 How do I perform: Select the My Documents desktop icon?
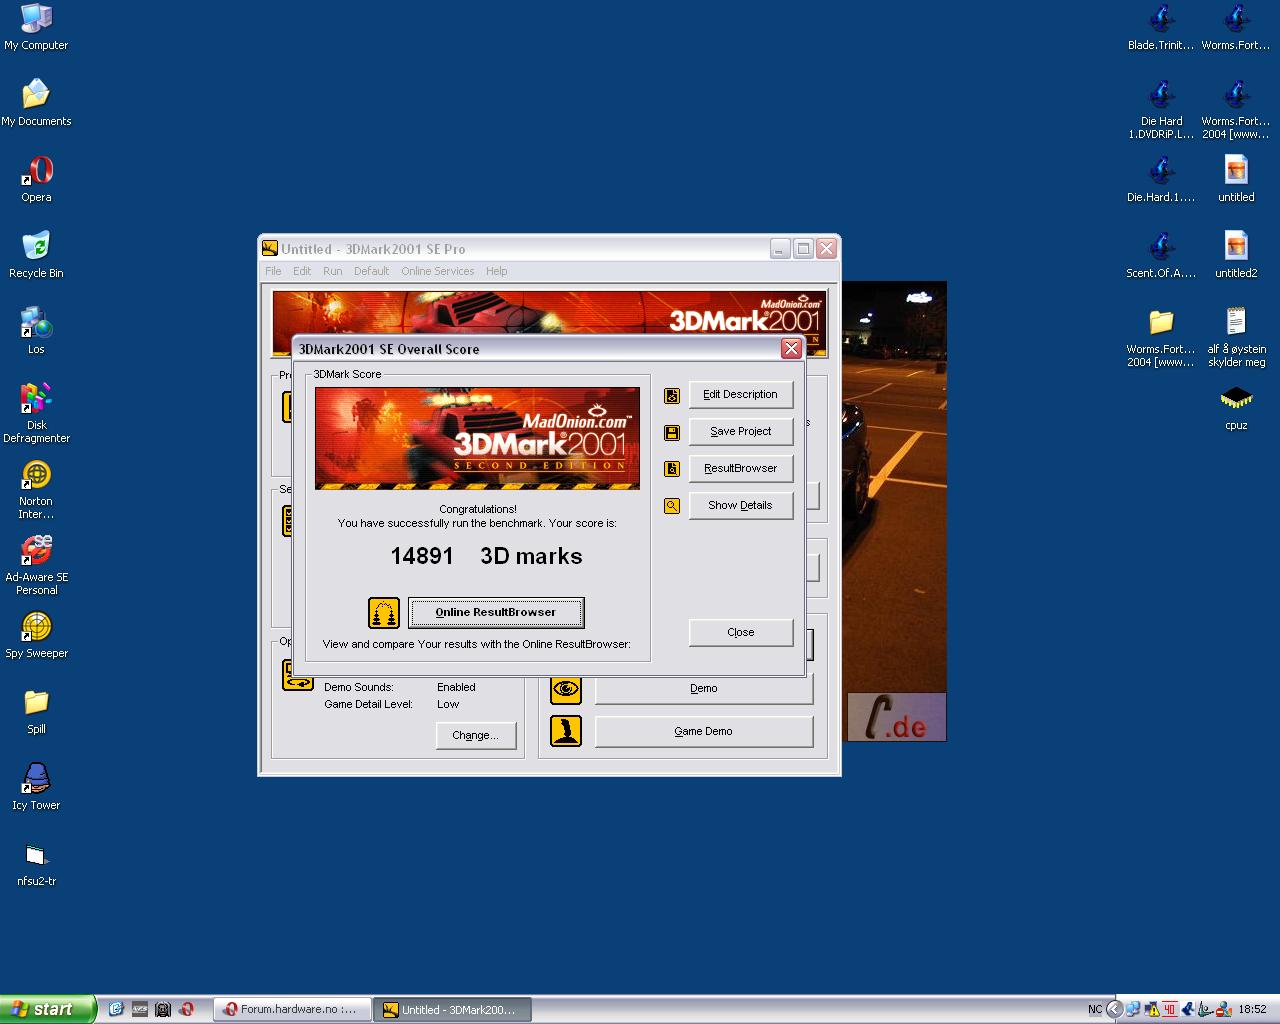pyautogui.click(x=36, y=103)
